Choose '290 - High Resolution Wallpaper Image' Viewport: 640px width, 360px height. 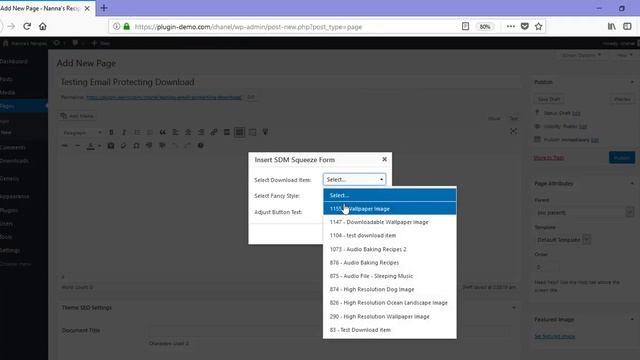click(x=390, y=316)
